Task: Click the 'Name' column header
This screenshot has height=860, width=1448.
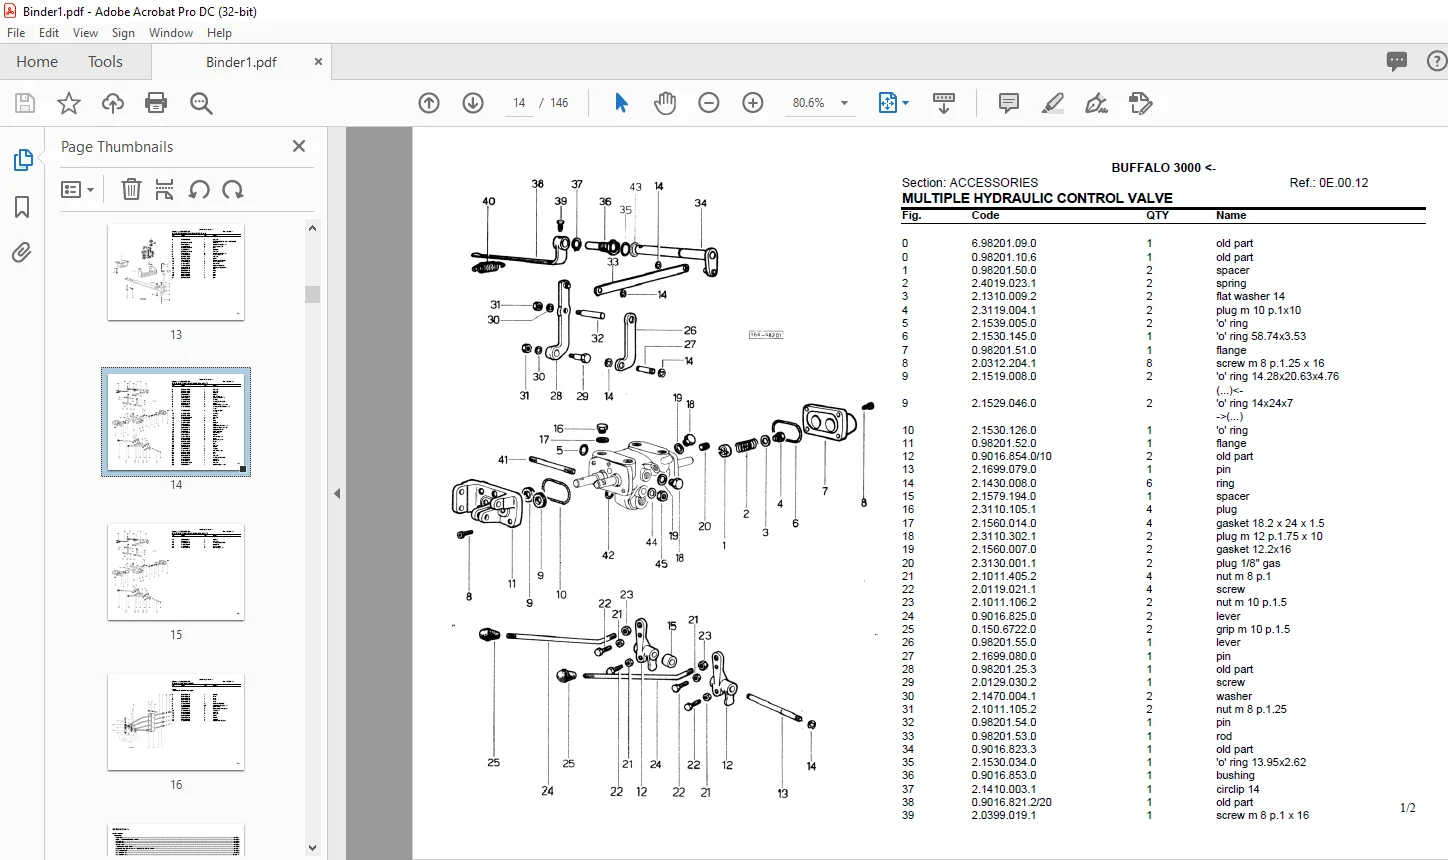Action: pos(1231,216)
